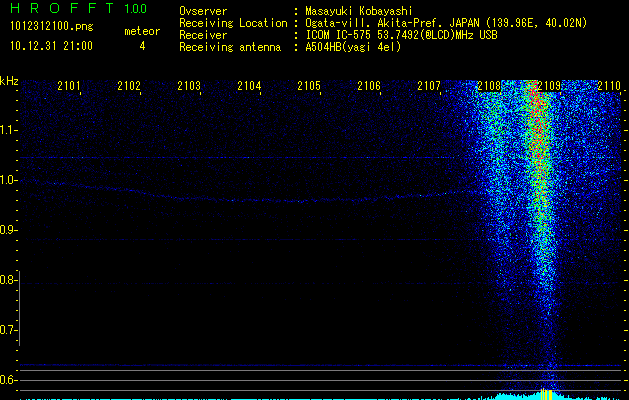Click the 2105 time marker
Image resolution: width=629 pixels, height=400 pixels.
point(309,85)
